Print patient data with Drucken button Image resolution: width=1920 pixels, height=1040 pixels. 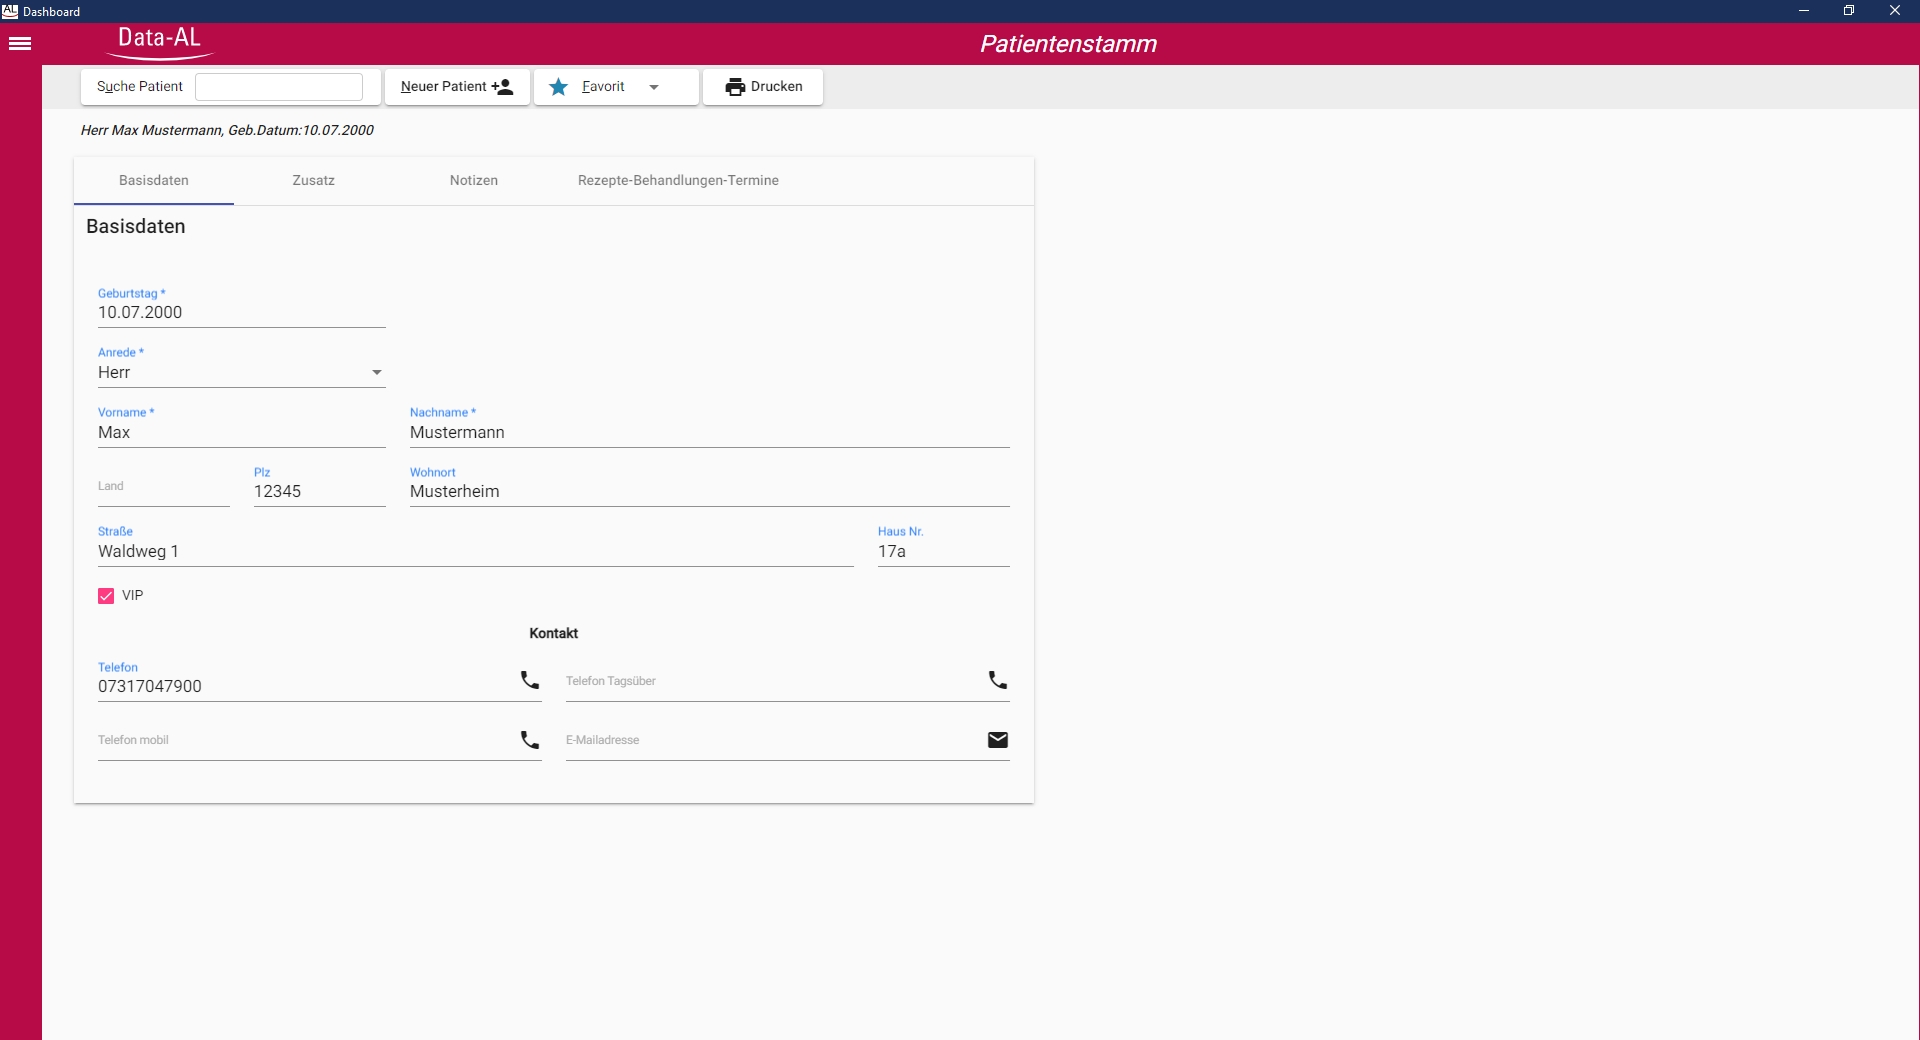(x=763, y=87)
